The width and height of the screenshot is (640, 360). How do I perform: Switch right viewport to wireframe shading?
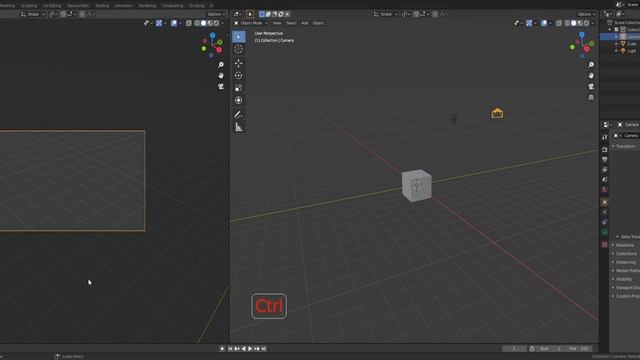click(567, 23)
